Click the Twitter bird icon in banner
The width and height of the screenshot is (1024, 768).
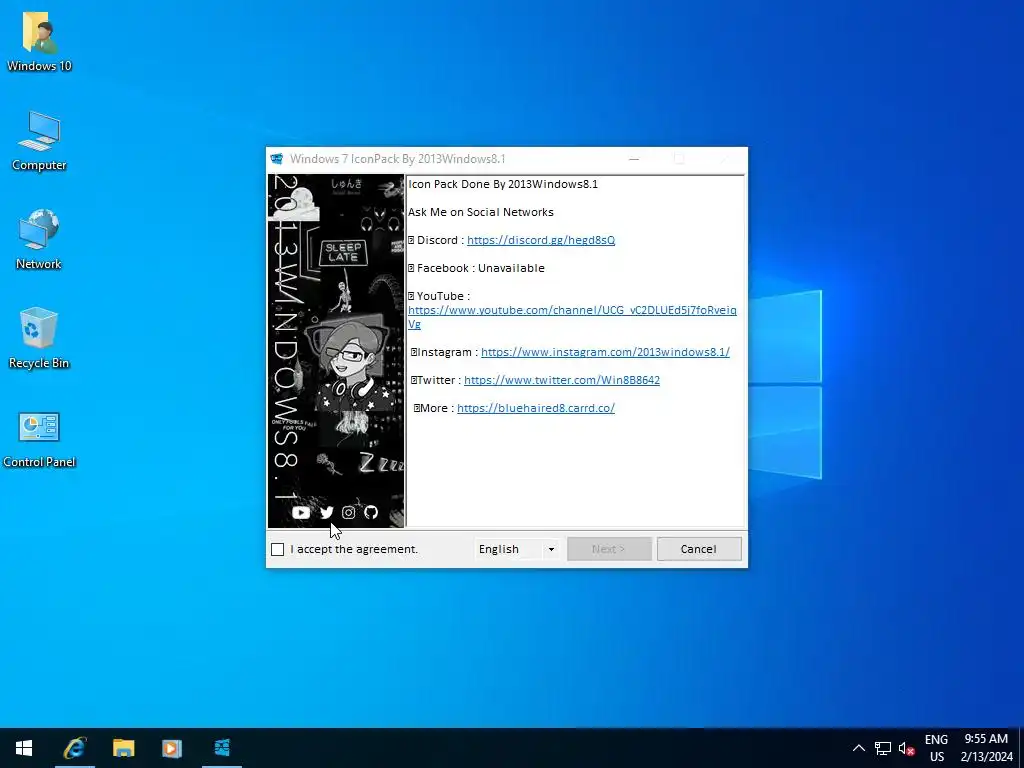click(x=327, y=513)
